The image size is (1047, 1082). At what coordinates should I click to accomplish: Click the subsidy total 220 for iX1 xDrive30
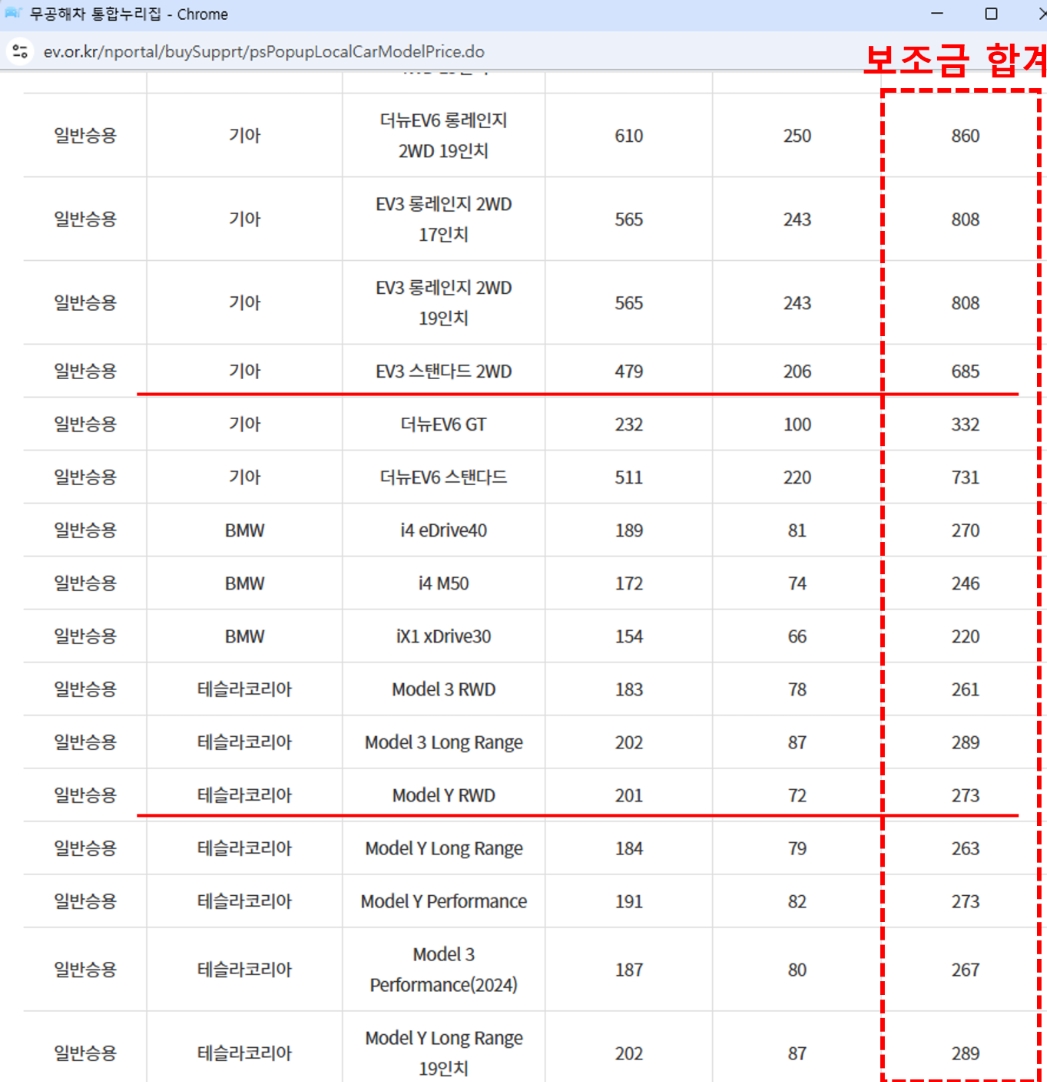(x=965, y=636)
